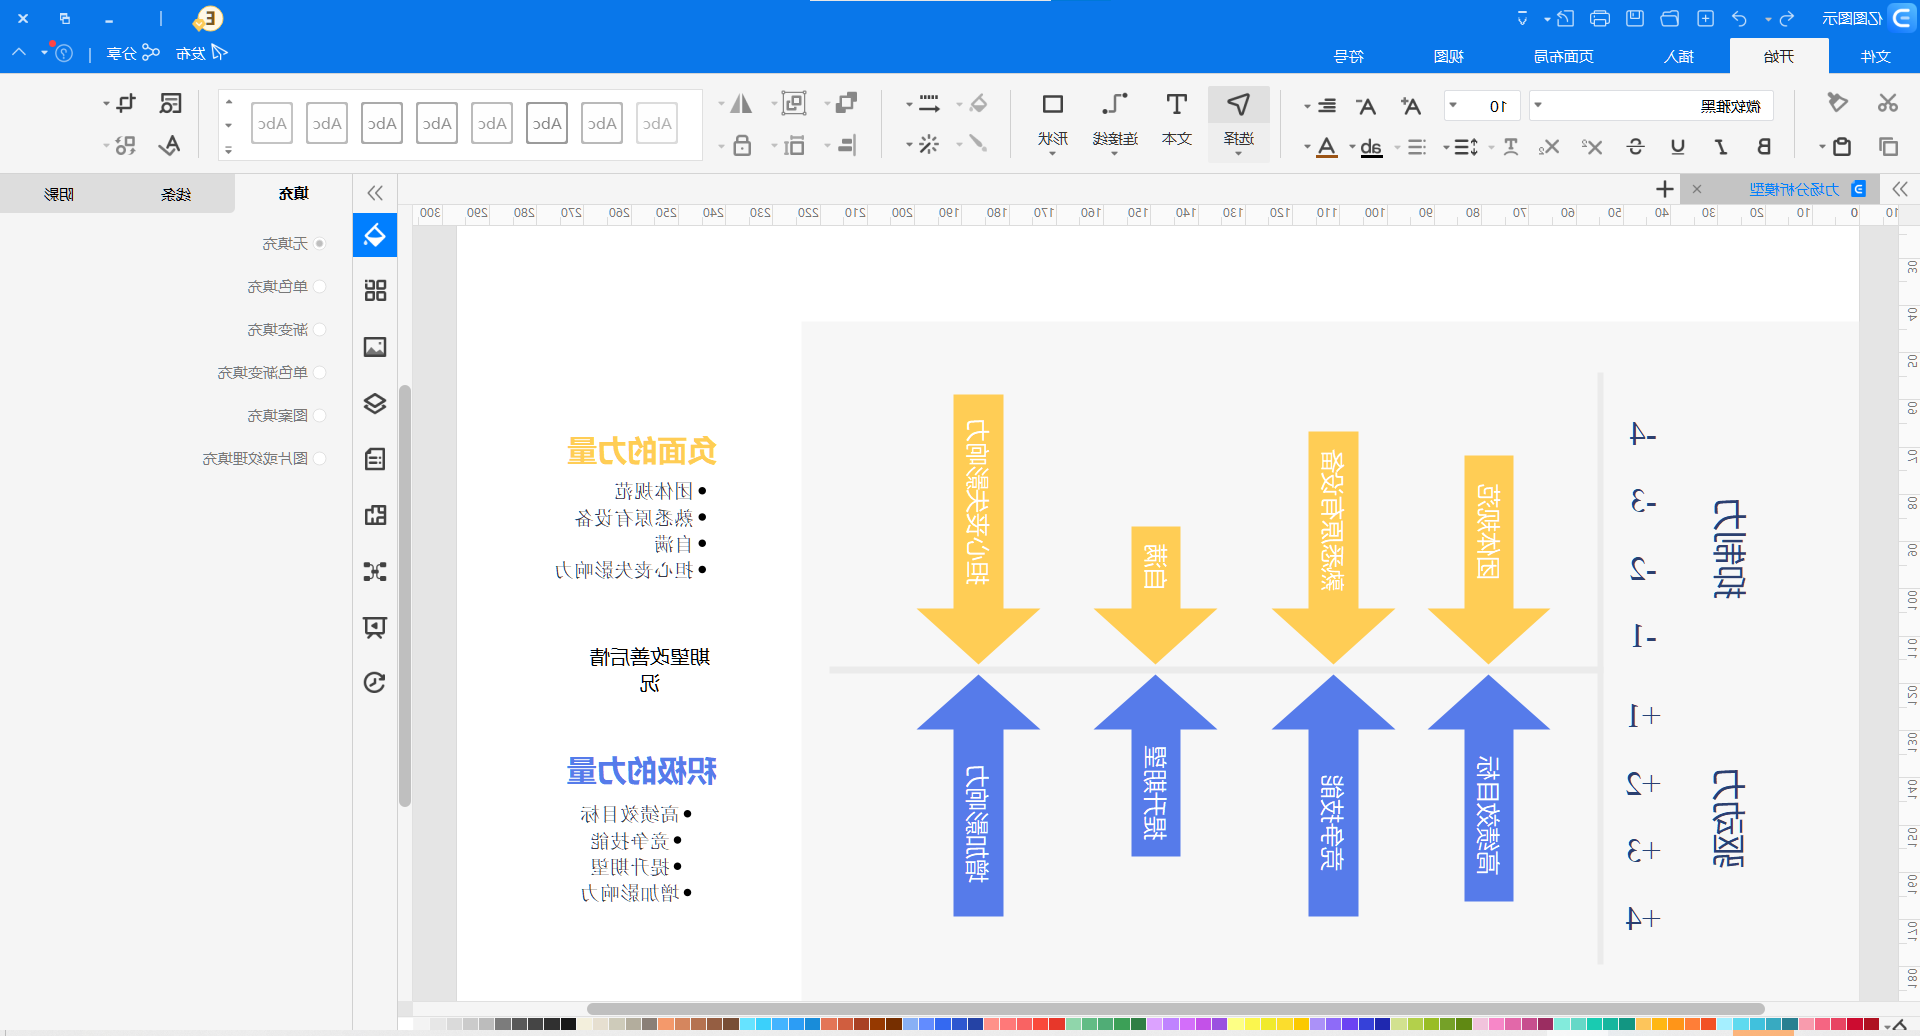
Task: Select the 单色渐变填充 radio option
Action: coord(320,372)
